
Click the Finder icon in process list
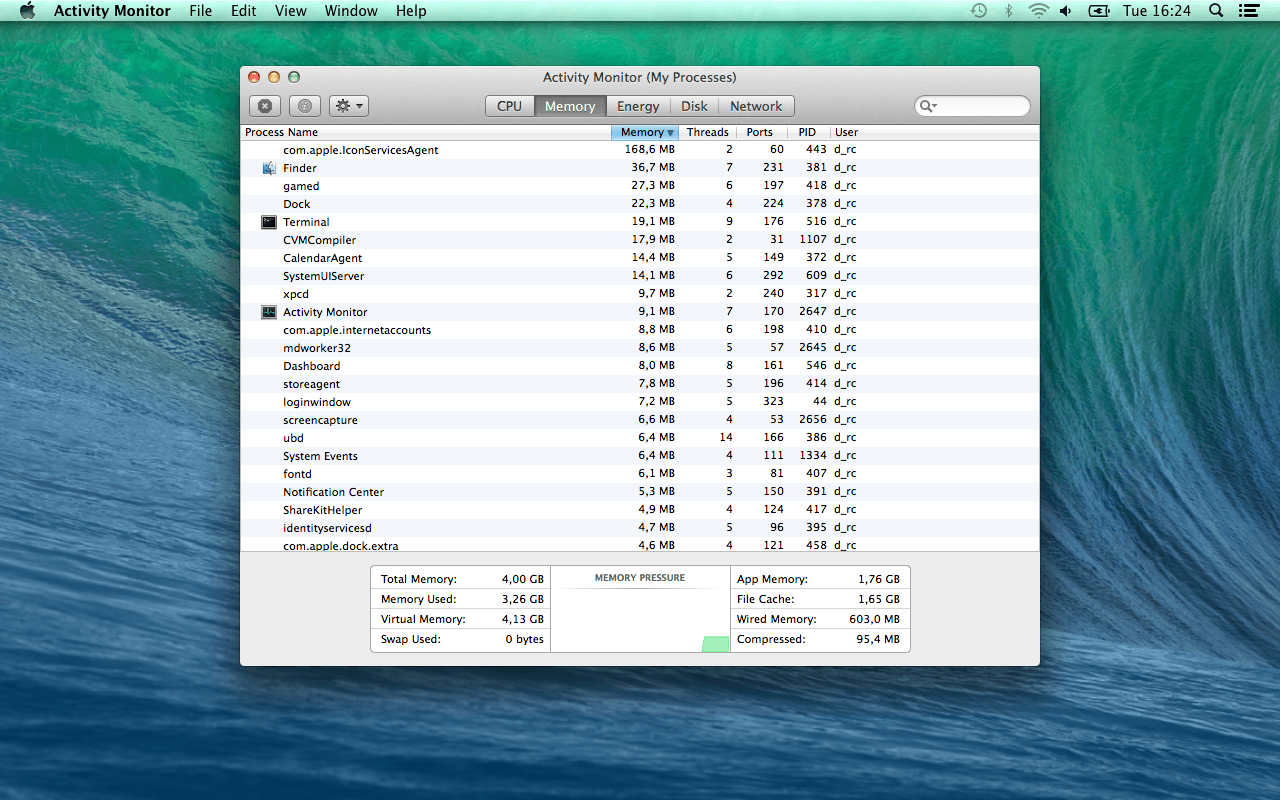[x=268, y=168]
